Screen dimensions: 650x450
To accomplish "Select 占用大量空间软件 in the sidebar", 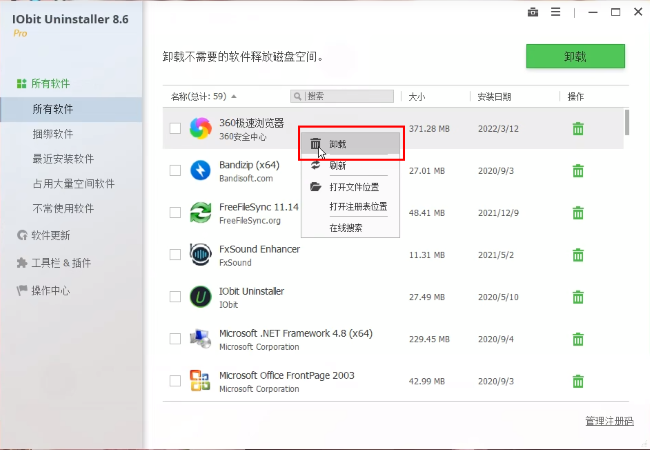I will (74, 184).
